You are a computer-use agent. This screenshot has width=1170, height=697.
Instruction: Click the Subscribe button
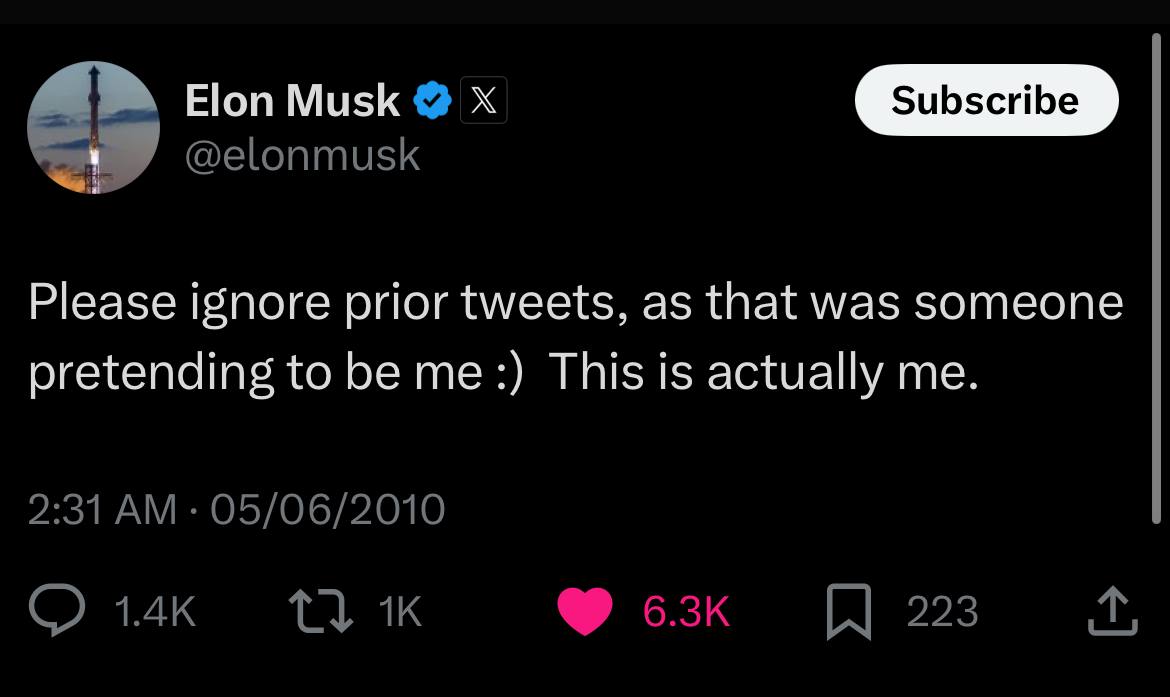click(x=986, y=100)
